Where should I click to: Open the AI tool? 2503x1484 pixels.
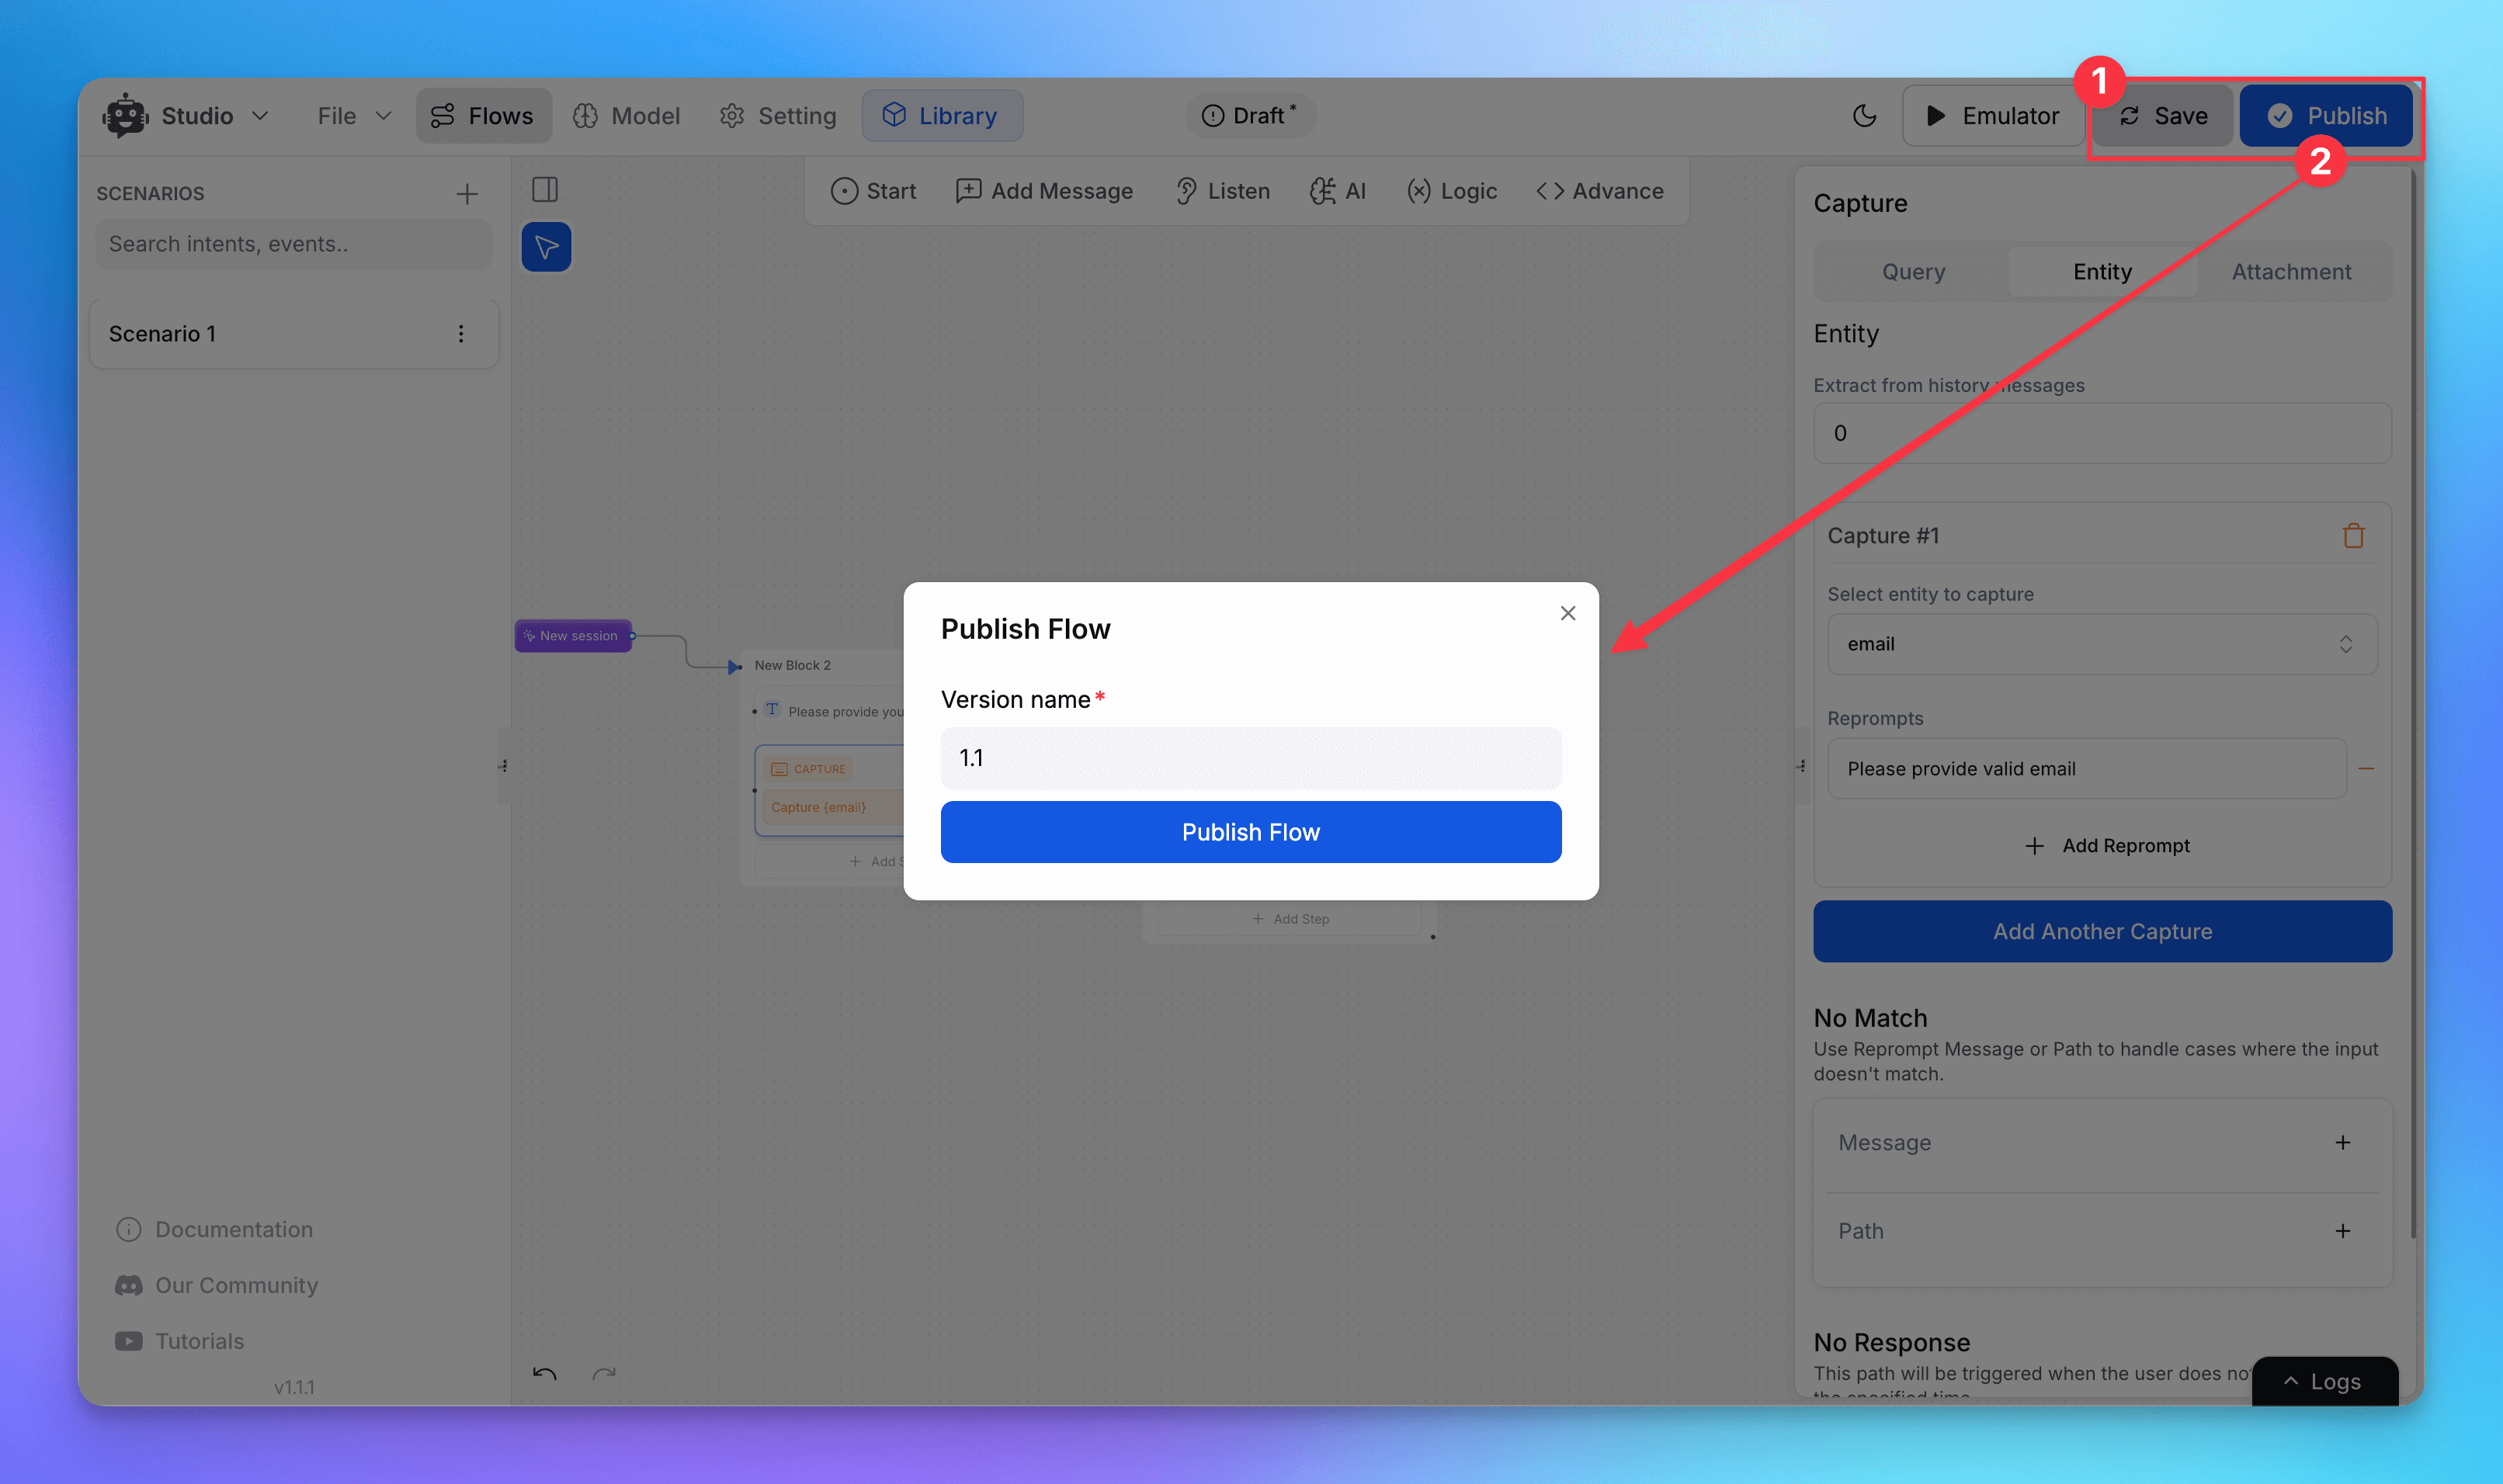click(x=1338, y=191)
